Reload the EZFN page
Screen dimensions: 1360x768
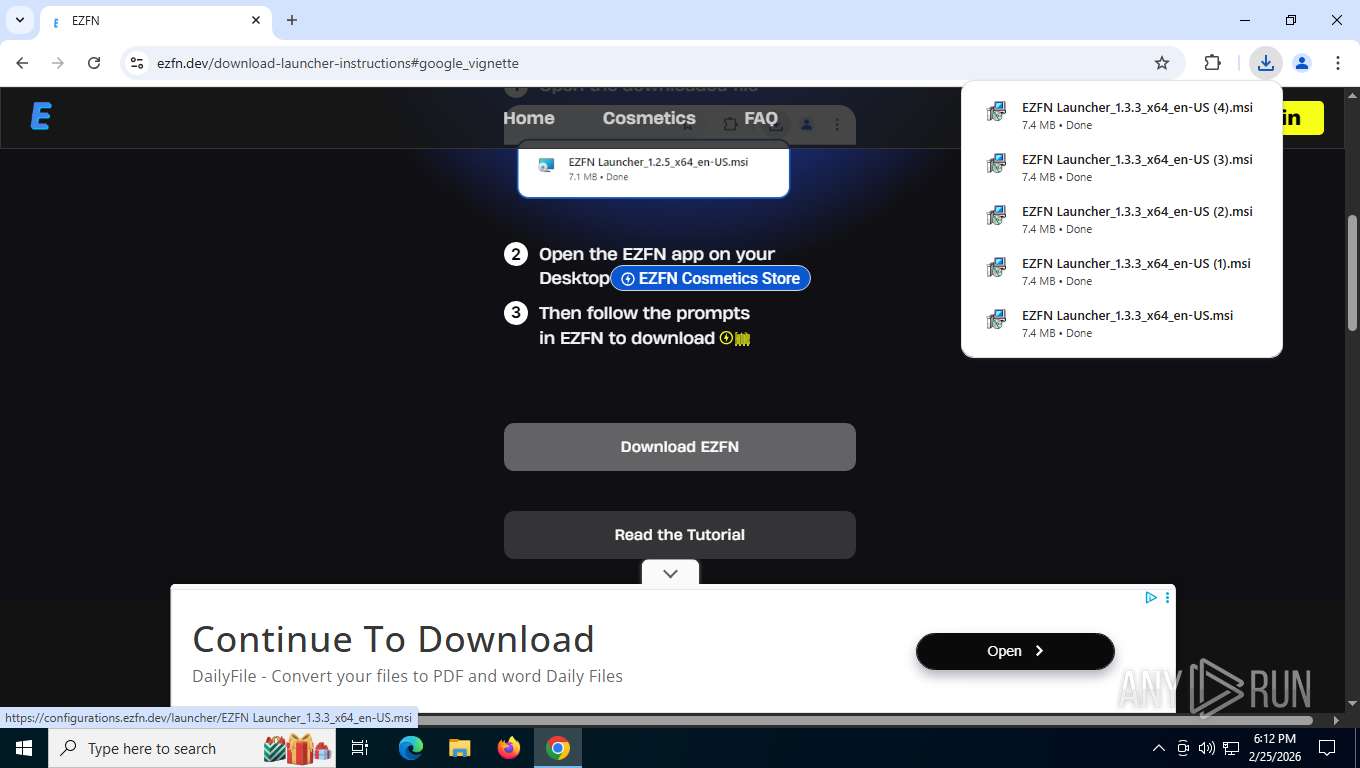[x=94, y=63]
